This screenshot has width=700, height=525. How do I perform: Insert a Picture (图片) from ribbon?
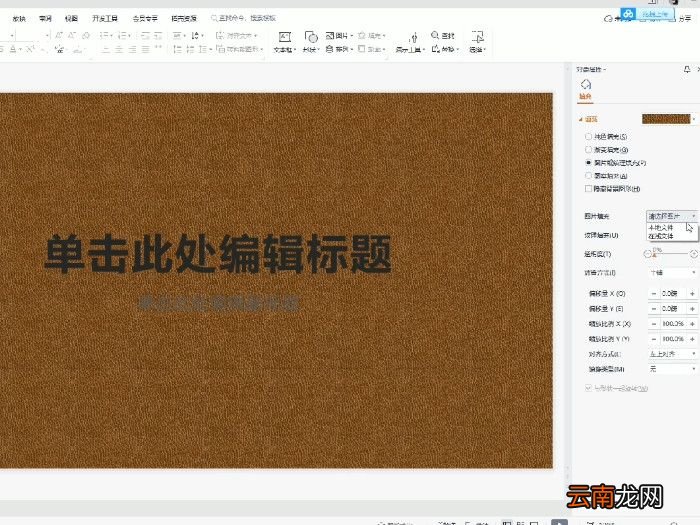coord(339,36)
